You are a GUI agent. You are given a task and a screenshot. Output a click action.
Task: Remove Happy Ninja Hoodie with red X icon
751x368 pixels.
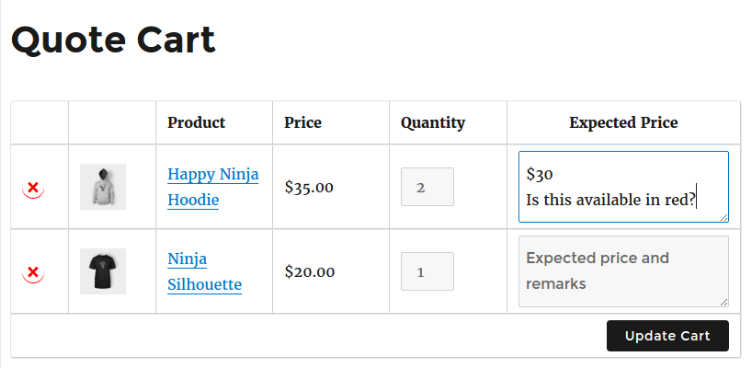click(33, 187)
